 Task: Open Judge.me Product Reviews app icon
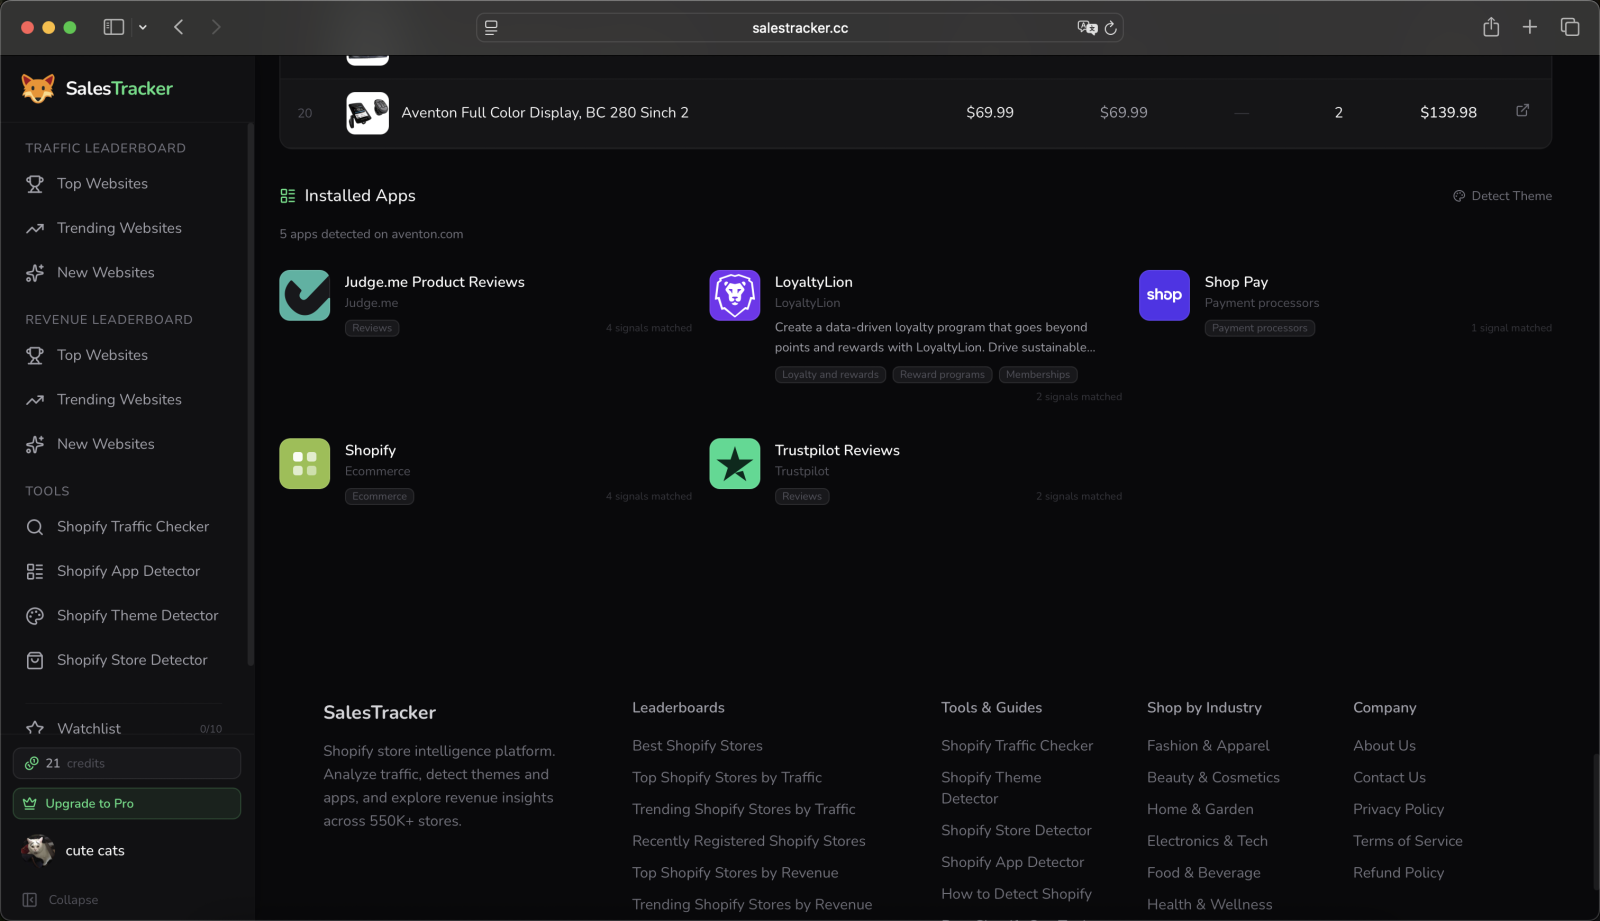tap(304, 295)
